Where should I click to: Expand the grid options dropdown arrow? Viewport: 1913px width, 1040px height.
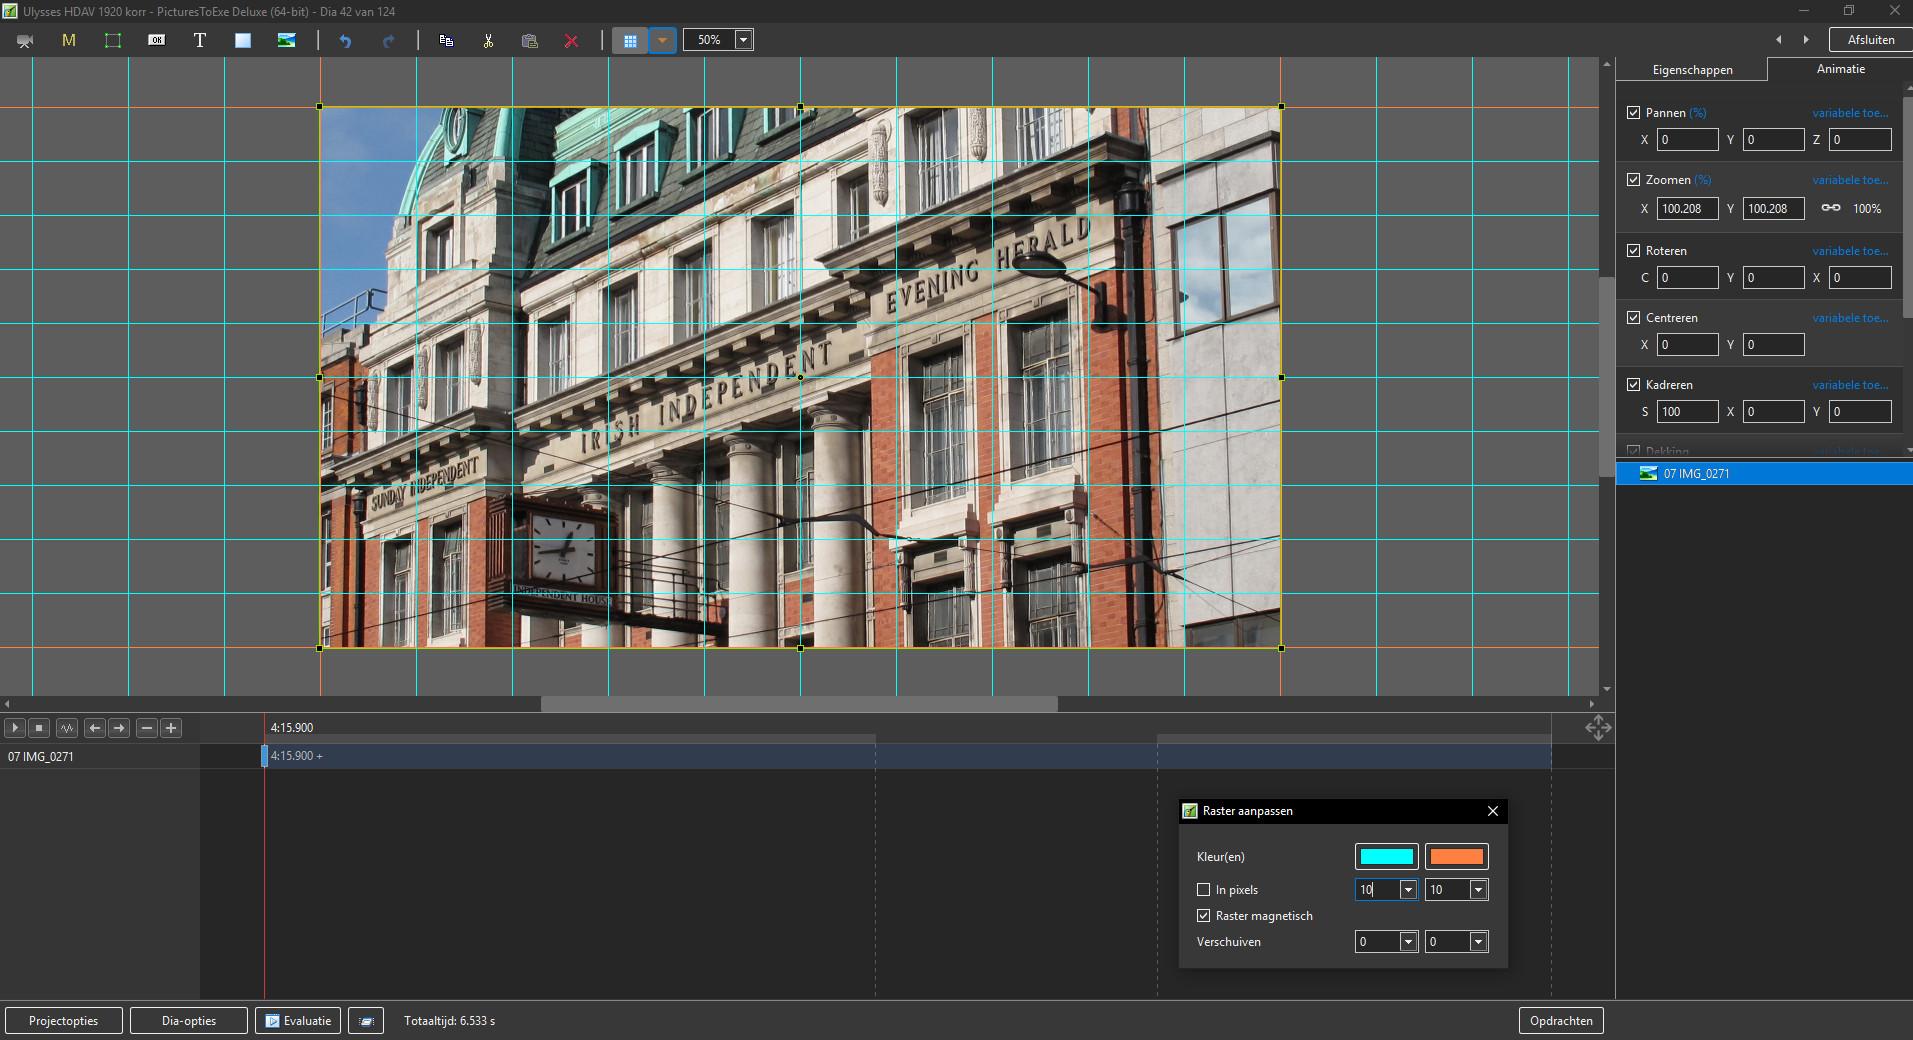[x=662, y=40]
